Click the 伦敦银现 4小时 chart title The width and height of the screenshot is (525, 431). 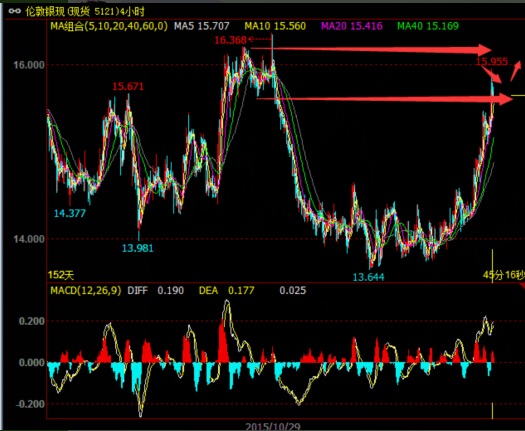pos(85,12)
